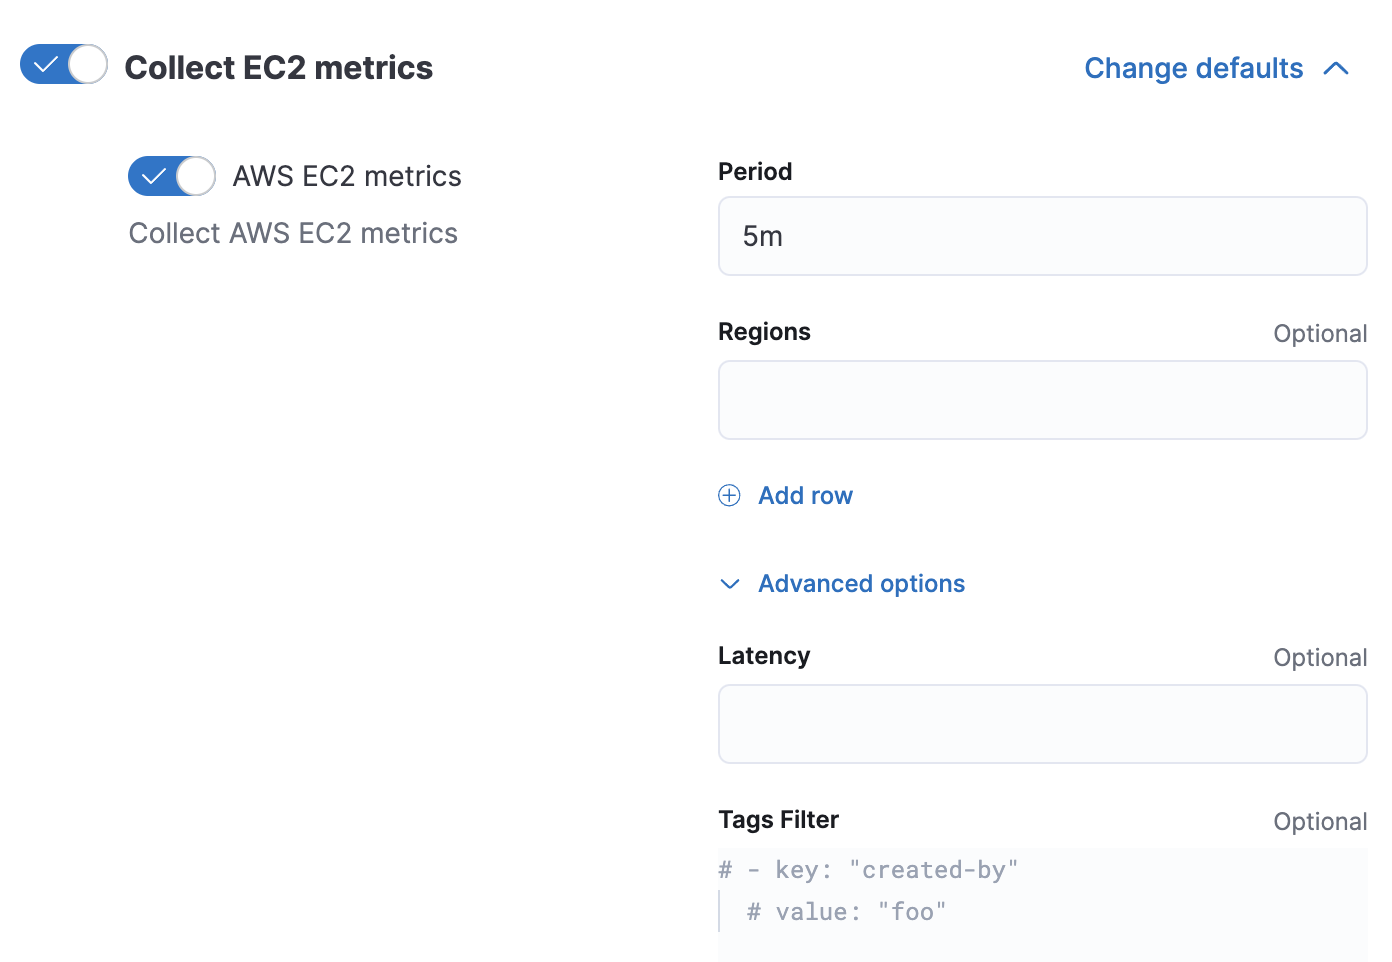Click the Collect EC2 metrics heading text
The image size is (1392, 962).
pos(278,68)
